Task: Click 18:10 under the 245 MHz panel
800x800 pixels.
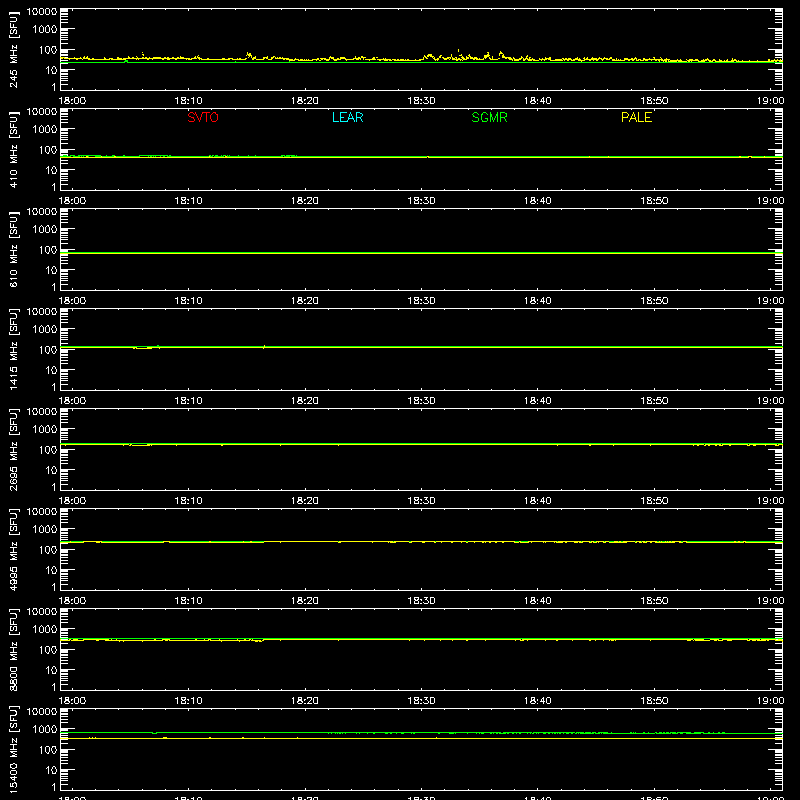Action: (188, 101)
